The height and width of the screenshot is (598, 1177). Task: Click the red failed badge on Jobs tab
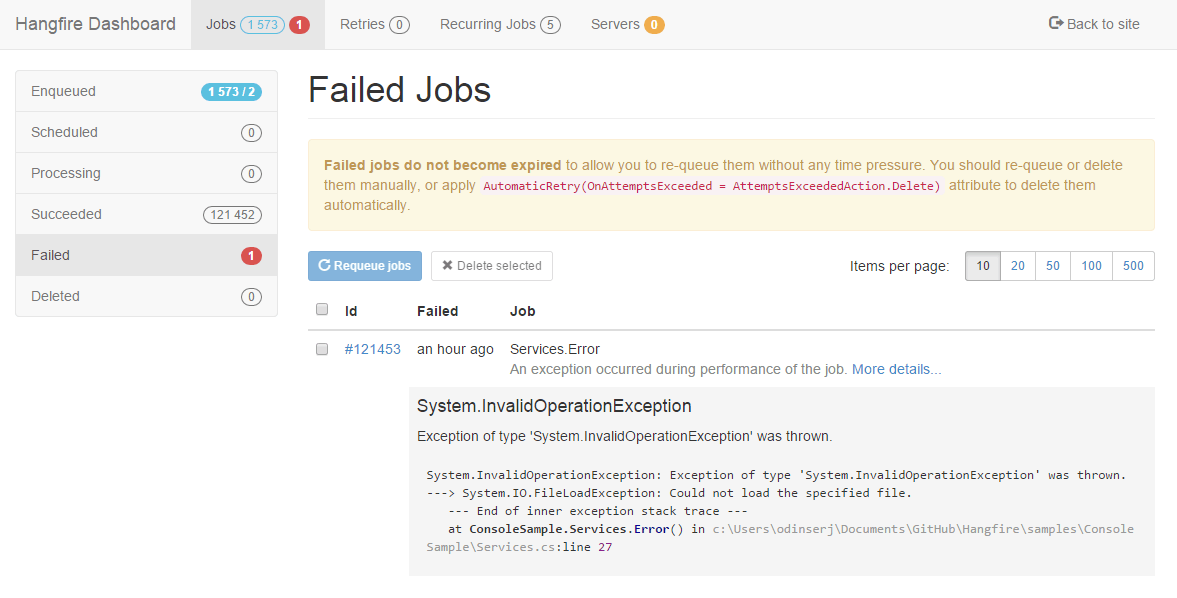(299, 25)
